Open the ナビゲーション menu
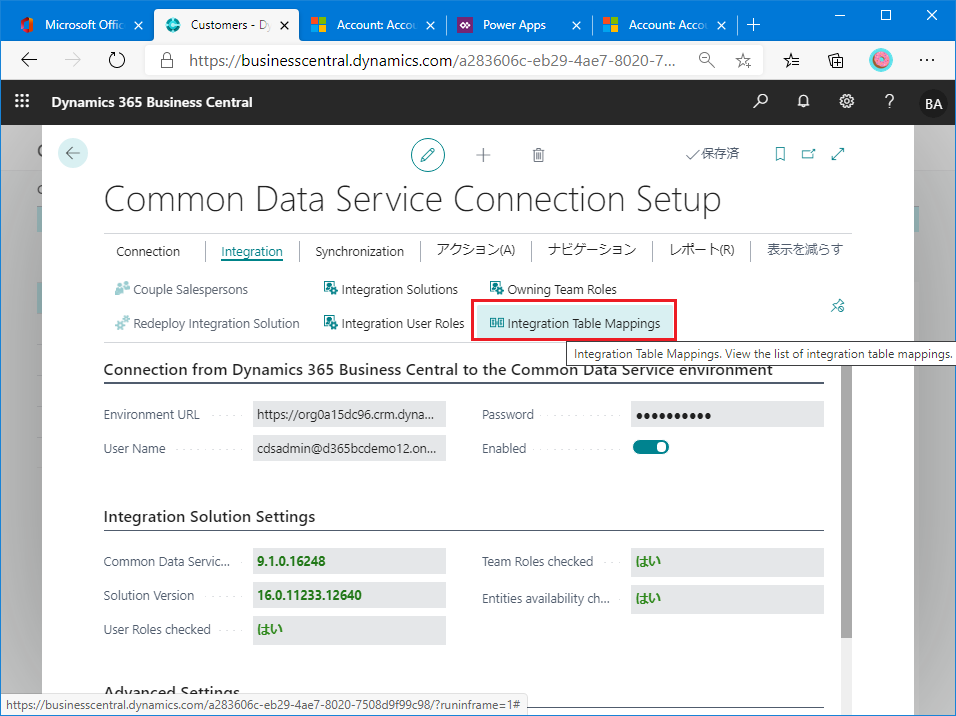This screenshot has height=716, width=956. [592, 249]
